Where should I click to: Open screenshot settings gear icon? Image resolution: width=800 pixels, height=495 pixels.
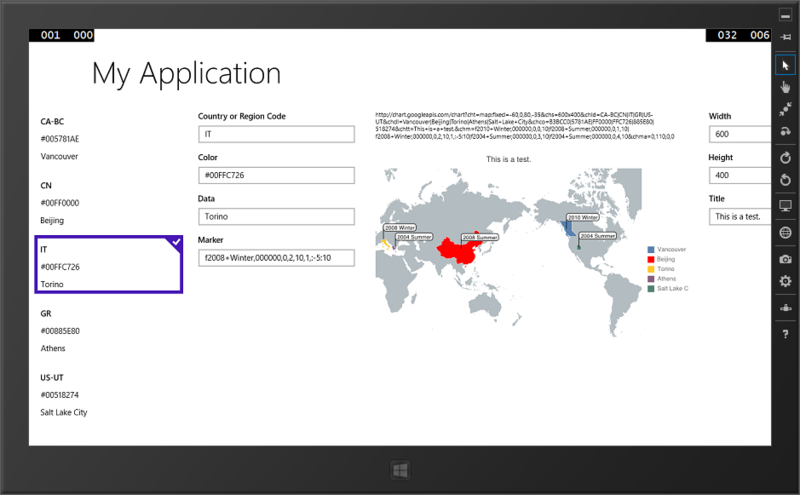(x=785, y=281)
